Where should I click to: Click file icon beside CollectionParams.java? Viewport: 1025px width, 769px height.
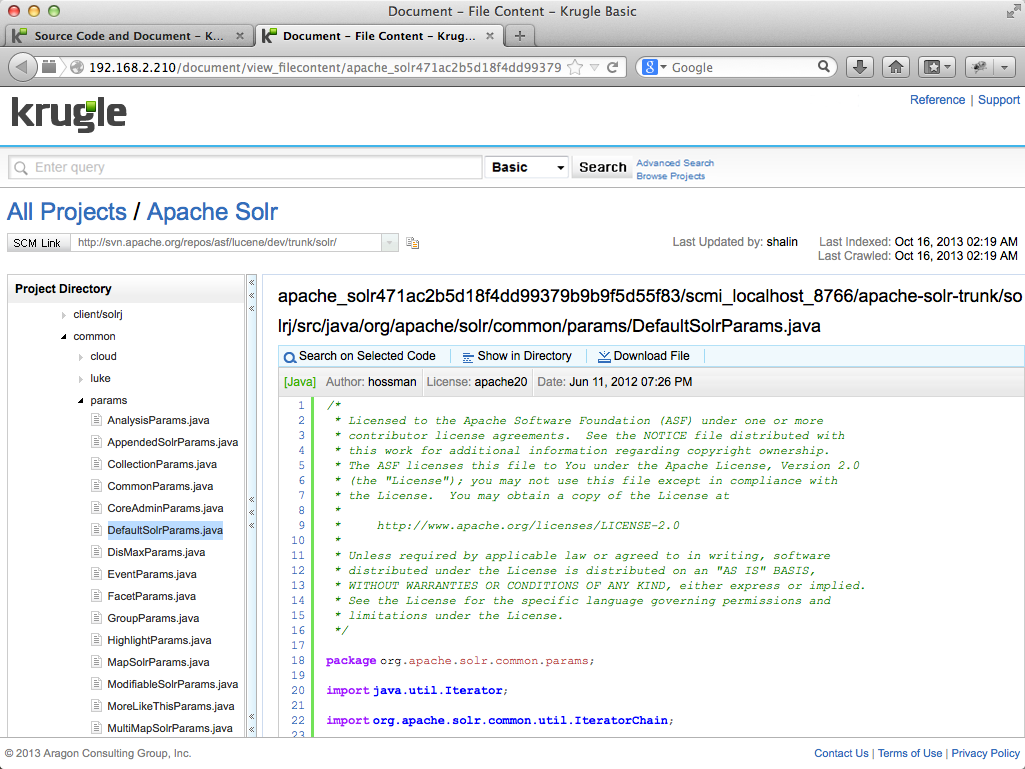(x=96, y=464)
